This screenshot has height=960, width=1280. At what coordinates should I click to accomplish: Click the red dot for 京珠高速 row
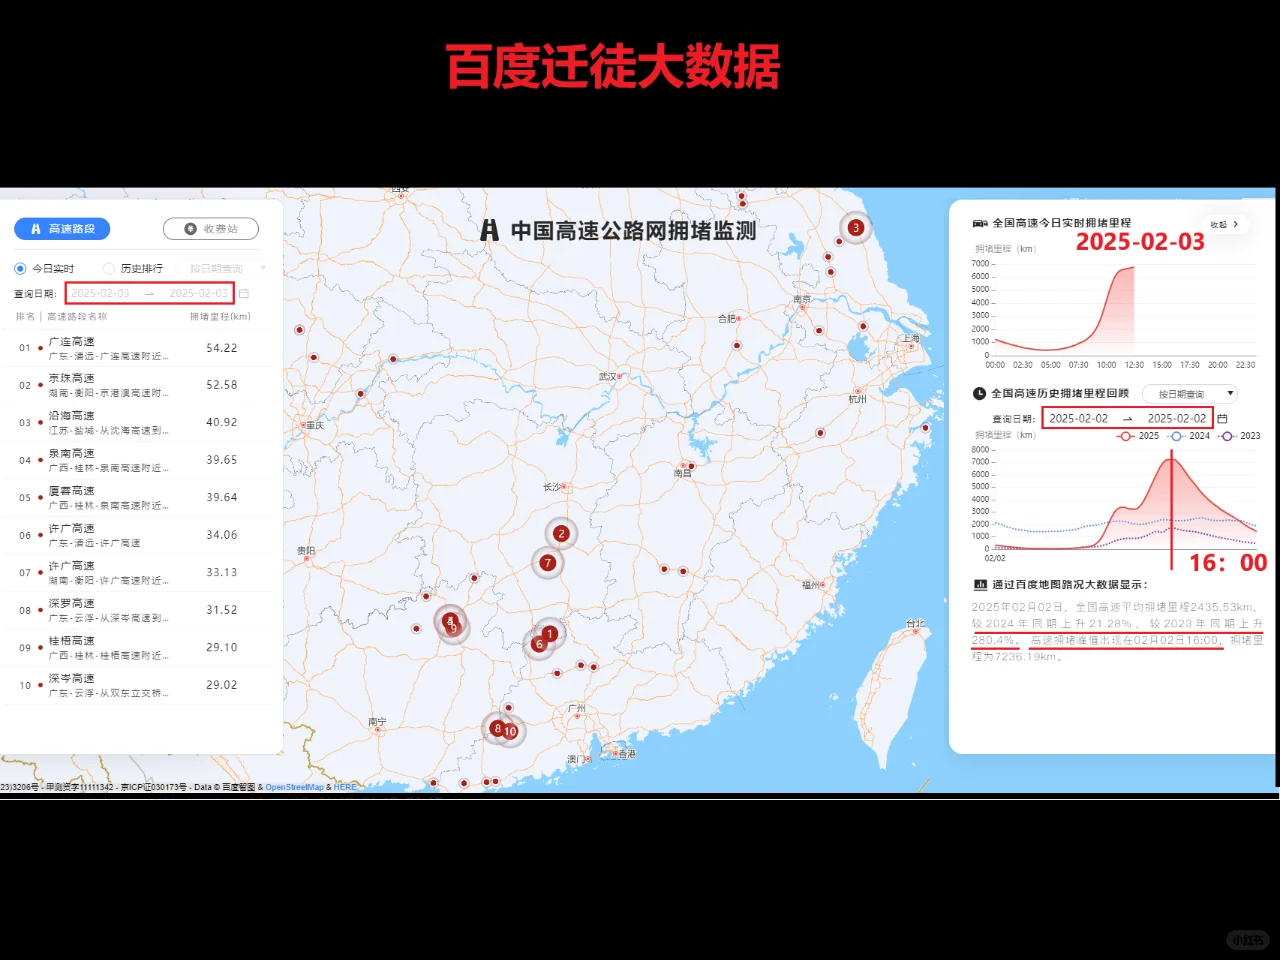tap(40, 385)
